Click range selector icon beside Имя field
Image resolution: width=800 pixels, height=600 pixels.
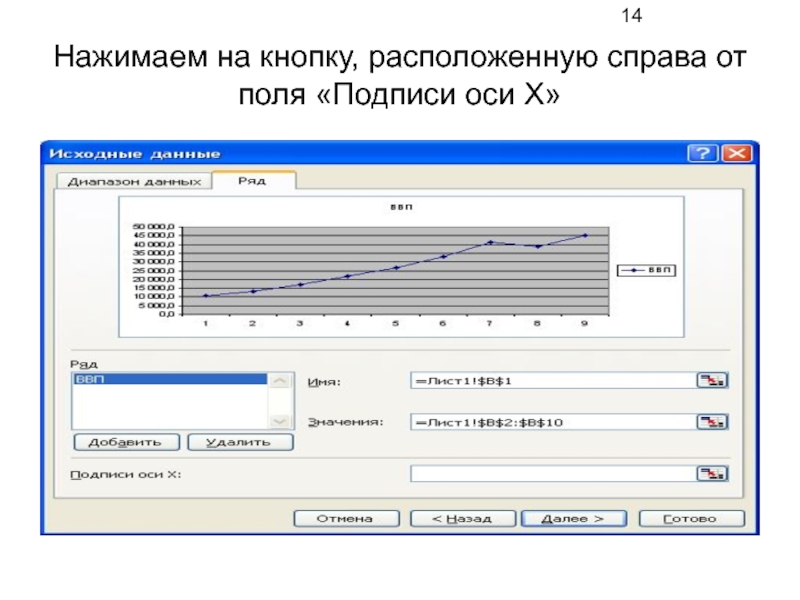[712, 381]
